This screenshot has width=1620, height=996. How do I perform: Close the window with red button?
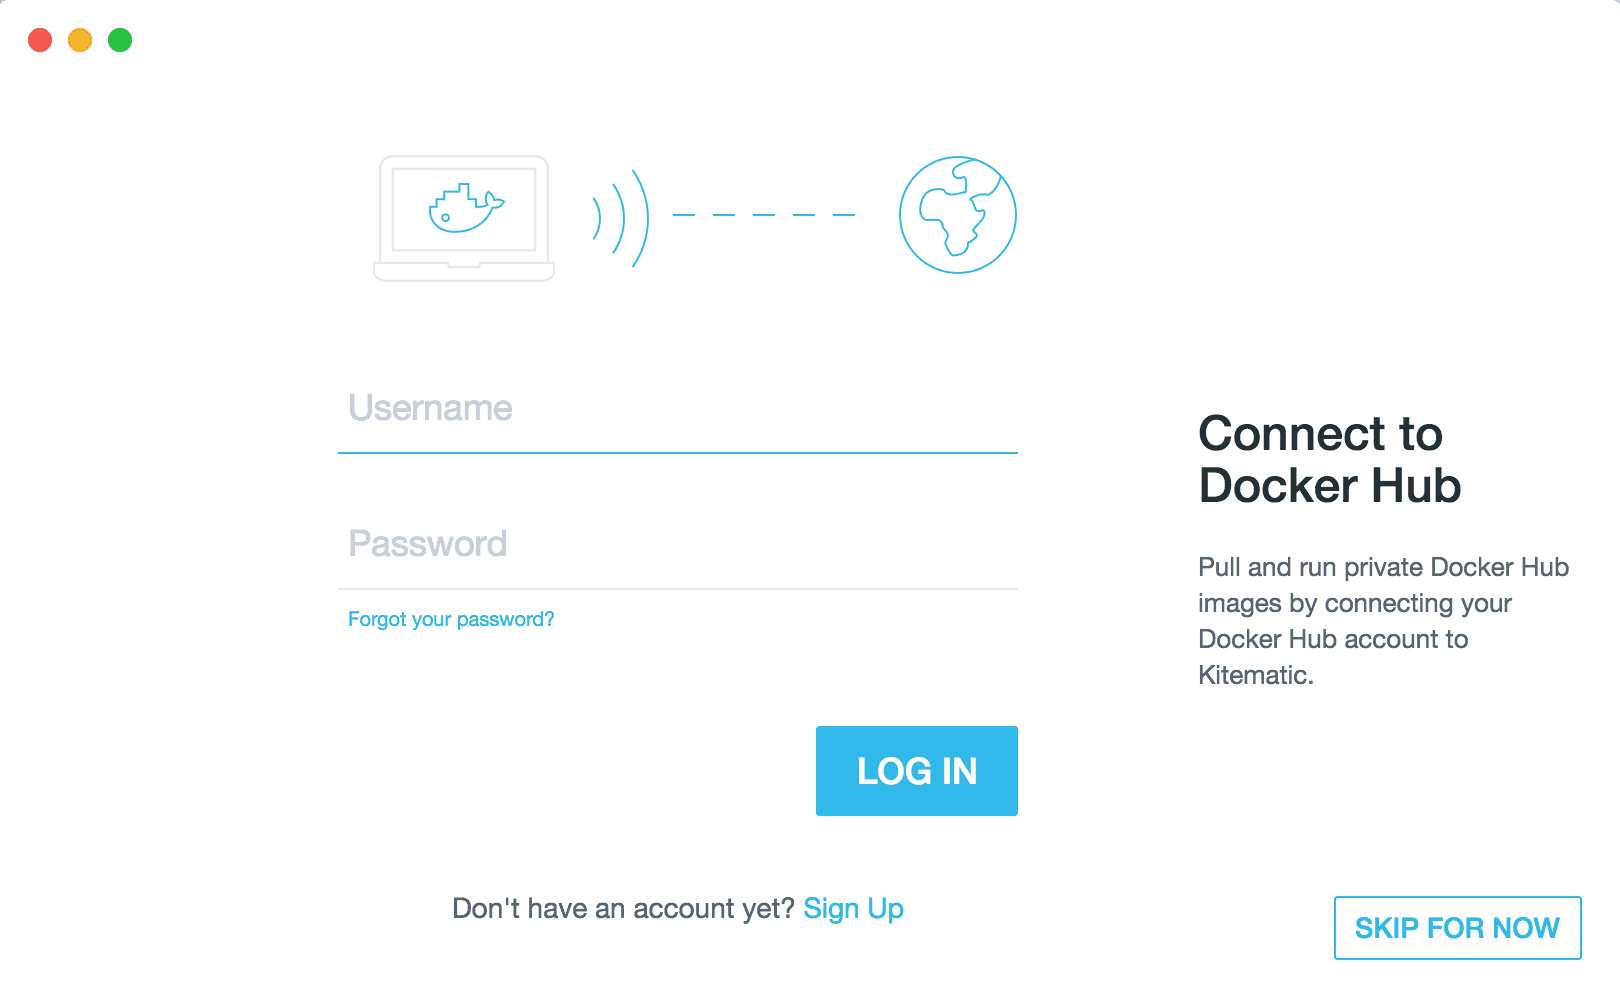(40, 40)
